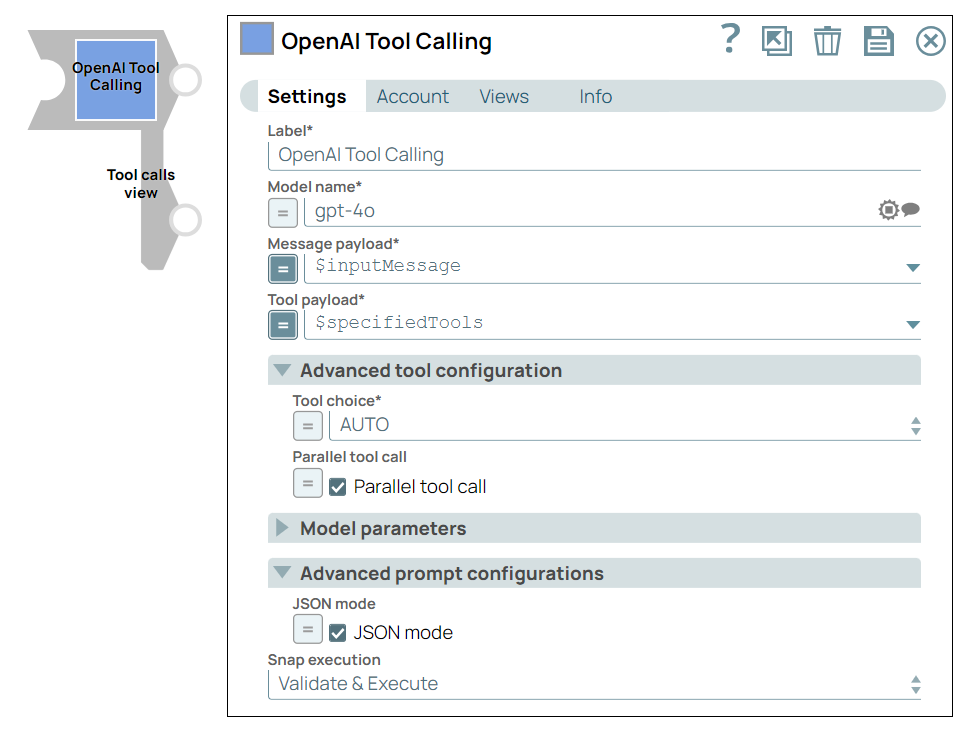
Task: Delete the snap with trash icon
Action: tap(827, 41)
